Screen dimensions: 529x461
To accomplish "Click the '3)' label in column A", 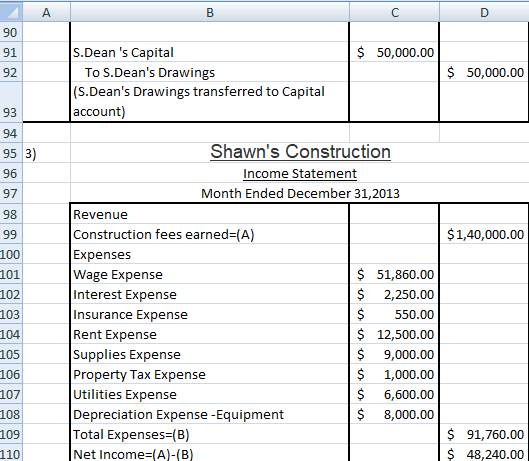I will 46,153.
